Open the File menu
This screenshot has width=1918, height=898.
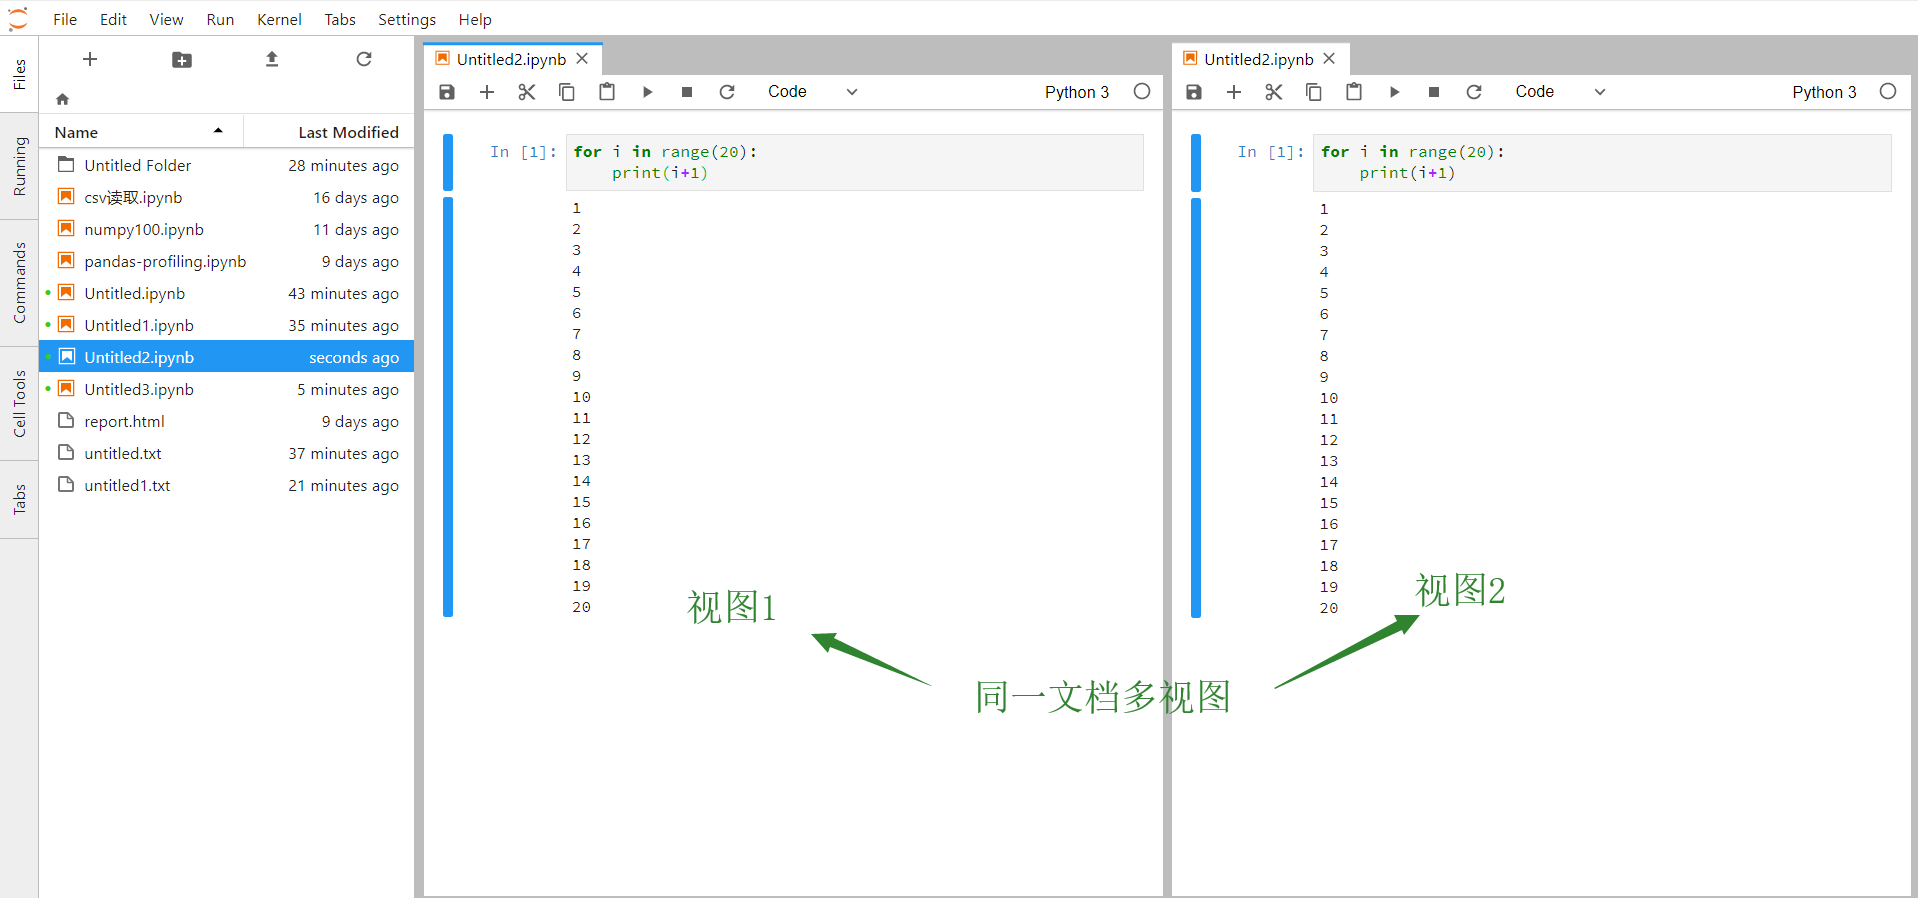[65, 19]
